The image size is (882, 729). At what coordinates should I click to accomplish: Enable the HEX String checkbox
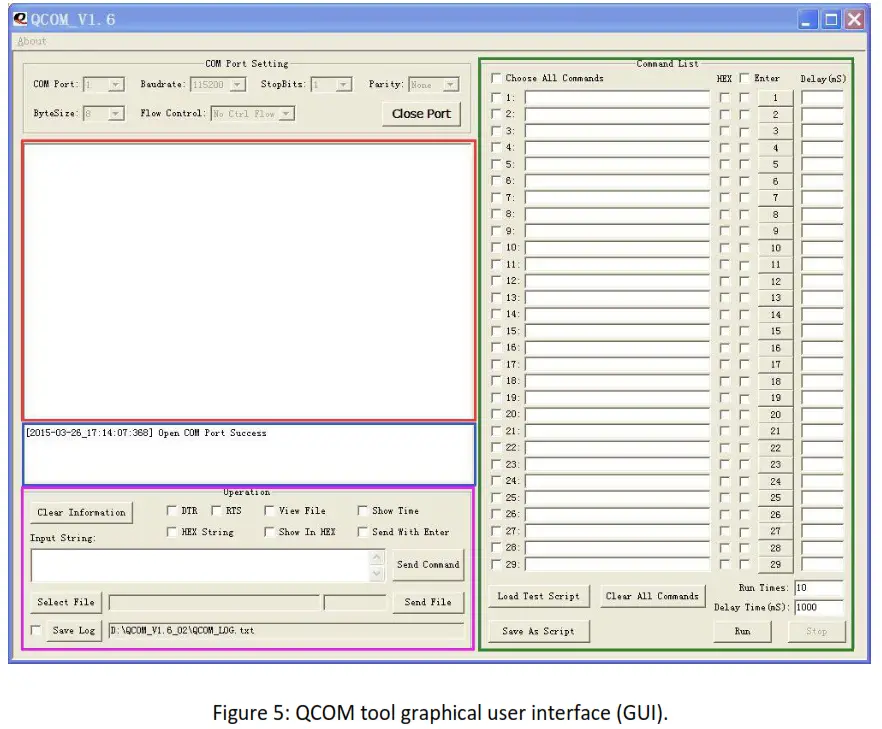click(172, 532)
